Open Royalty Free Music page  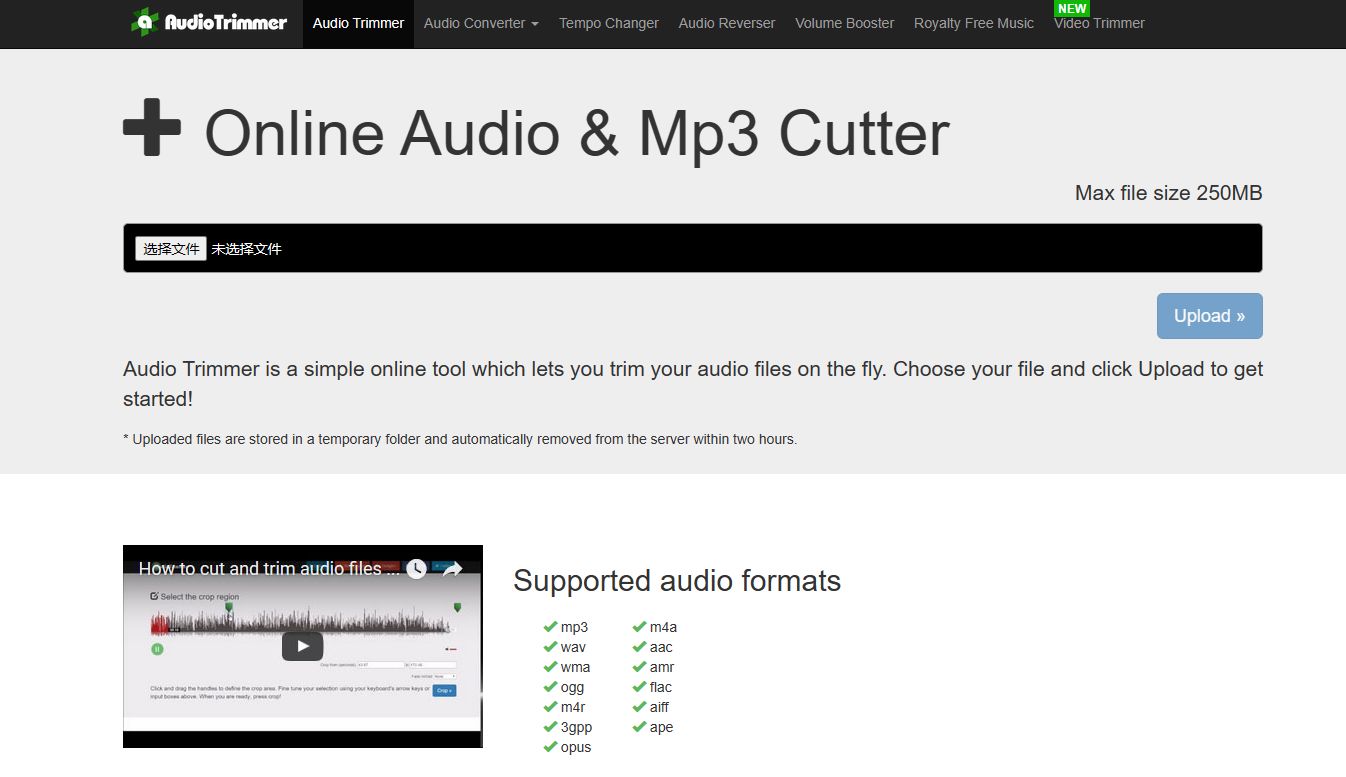pos(974,23)
